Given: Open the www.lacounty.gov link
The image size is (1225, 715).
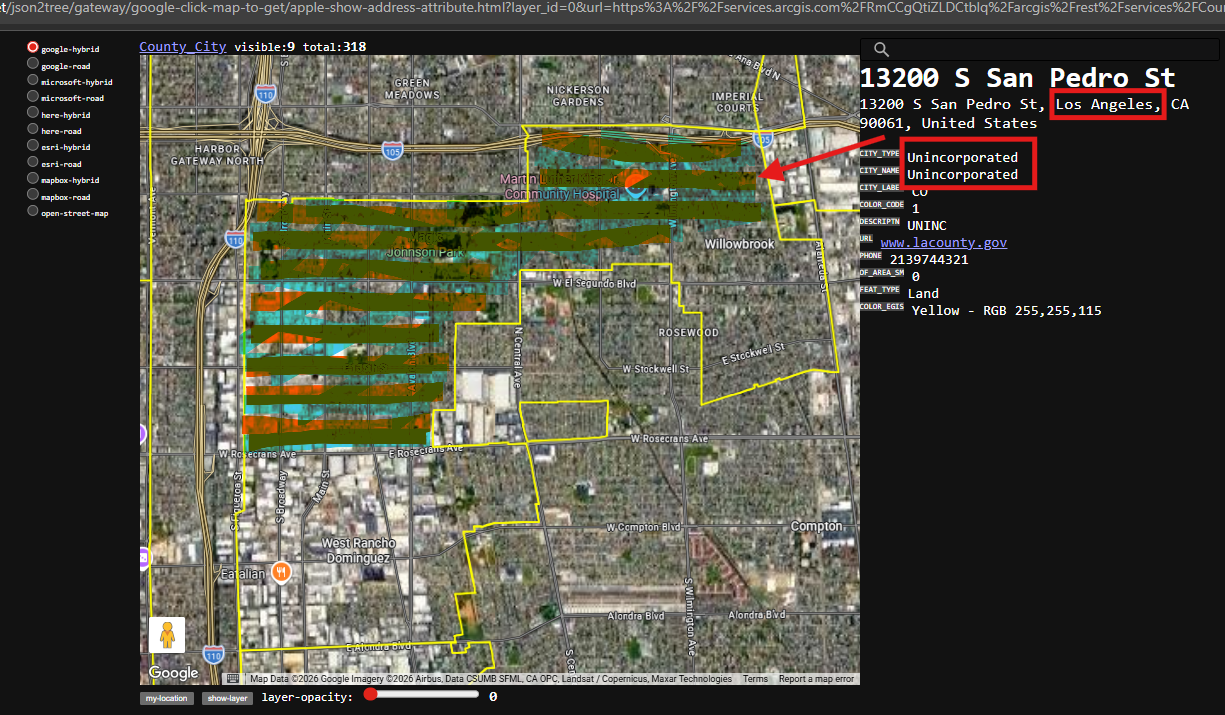Looking at the screenshot, I should (x=943, y=243).
